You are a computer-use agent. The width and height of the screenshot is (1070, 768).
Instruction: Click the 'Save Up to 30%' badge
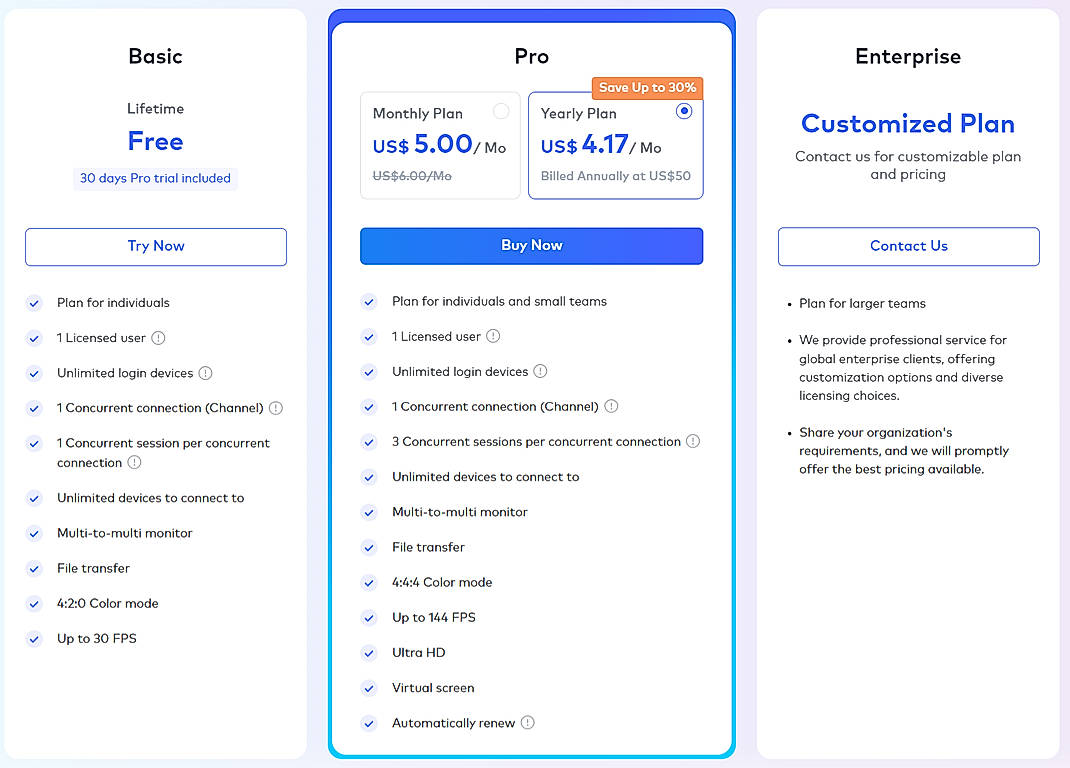click(647, 88)
